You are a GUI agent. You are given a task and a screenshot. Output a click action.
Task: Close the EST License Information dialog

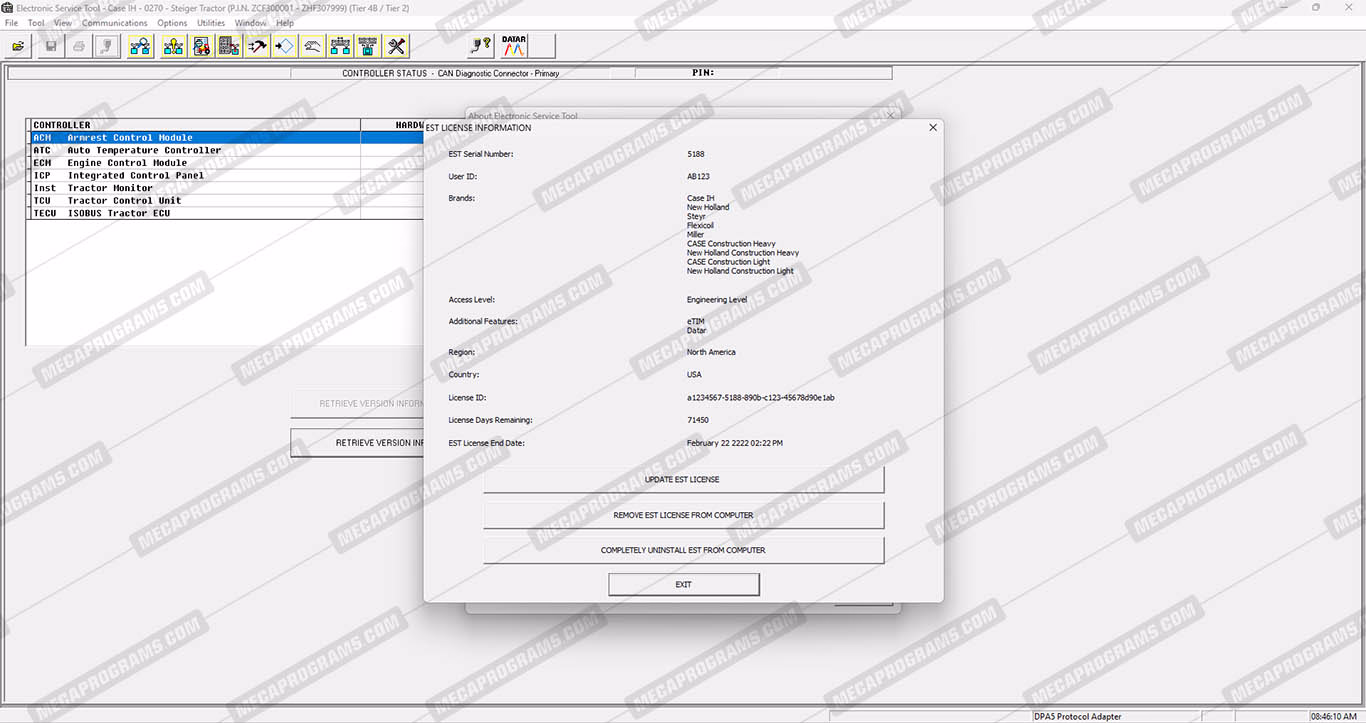click(933, 128)
